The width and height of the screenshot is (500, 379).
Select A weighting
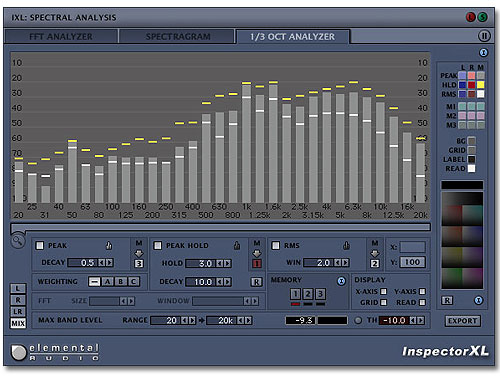pos(107,282)
